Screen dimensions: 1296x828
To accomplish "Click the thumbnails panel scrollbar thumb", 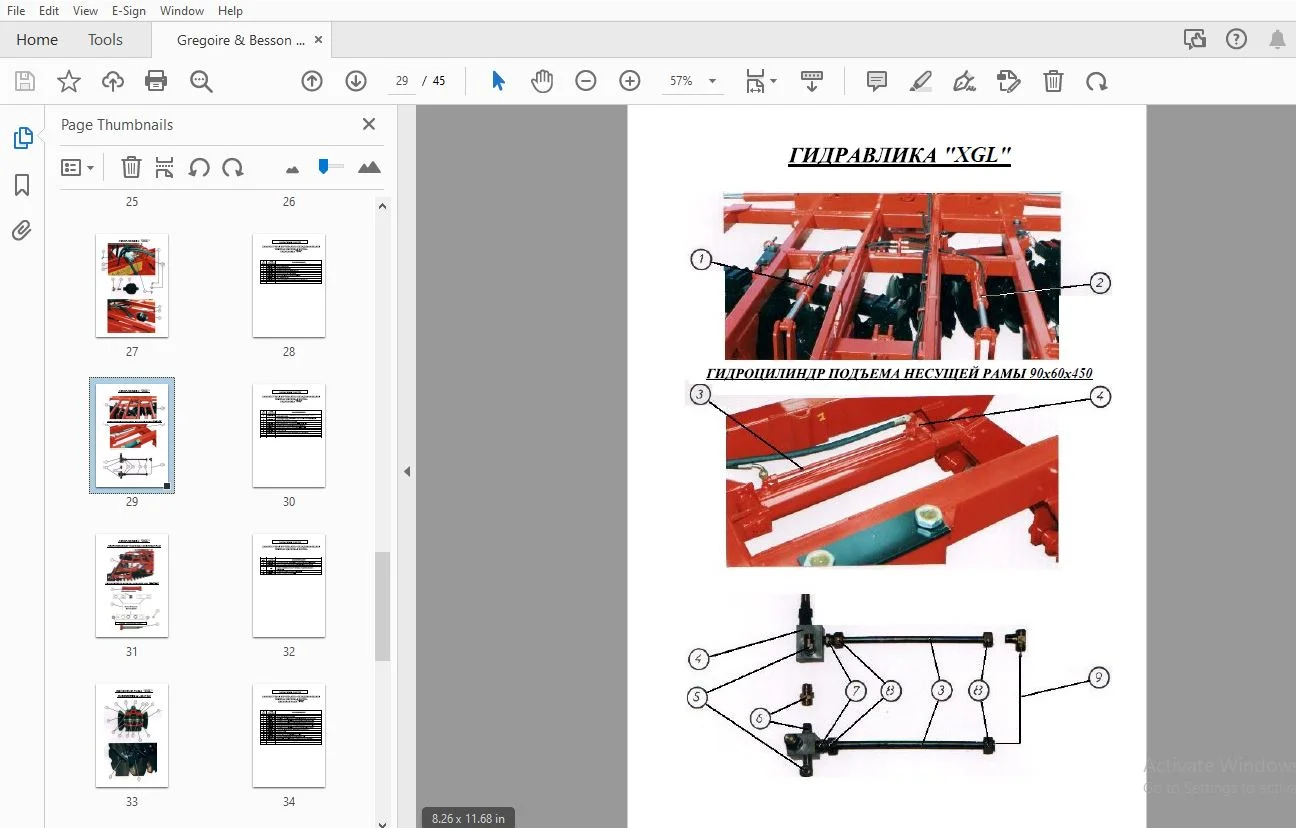I will [382, 606].
